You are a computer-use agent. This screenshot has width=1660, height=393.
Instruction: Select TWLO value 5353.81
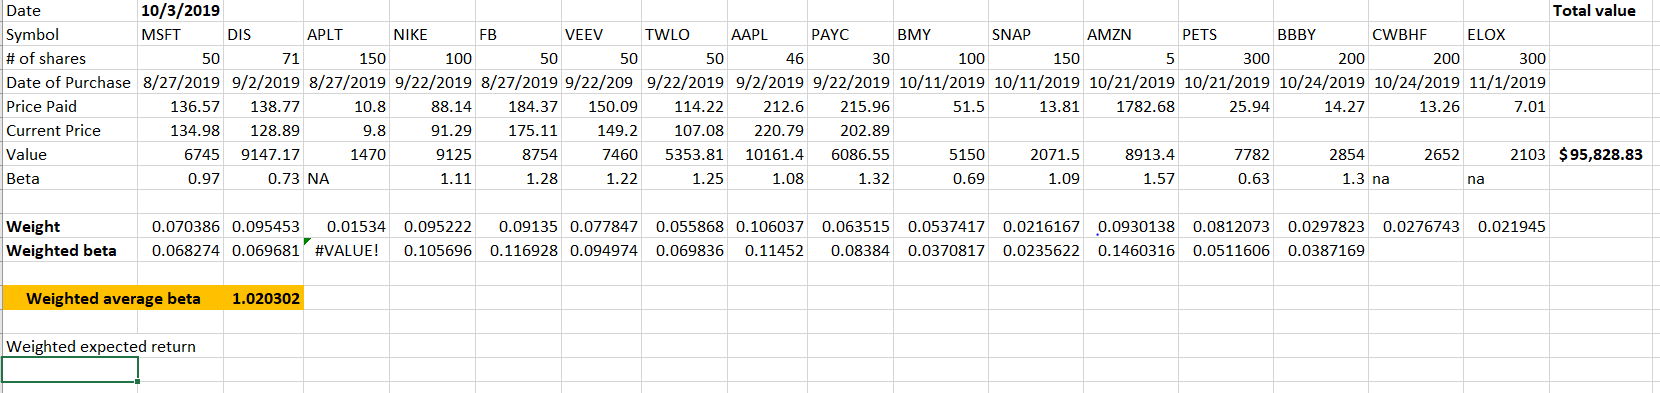point(684,154)
